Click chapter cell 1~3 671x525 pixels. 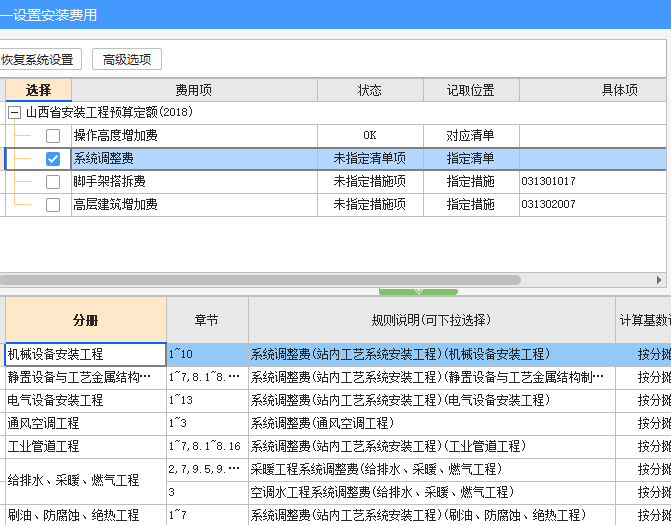(x=207, y=424)
